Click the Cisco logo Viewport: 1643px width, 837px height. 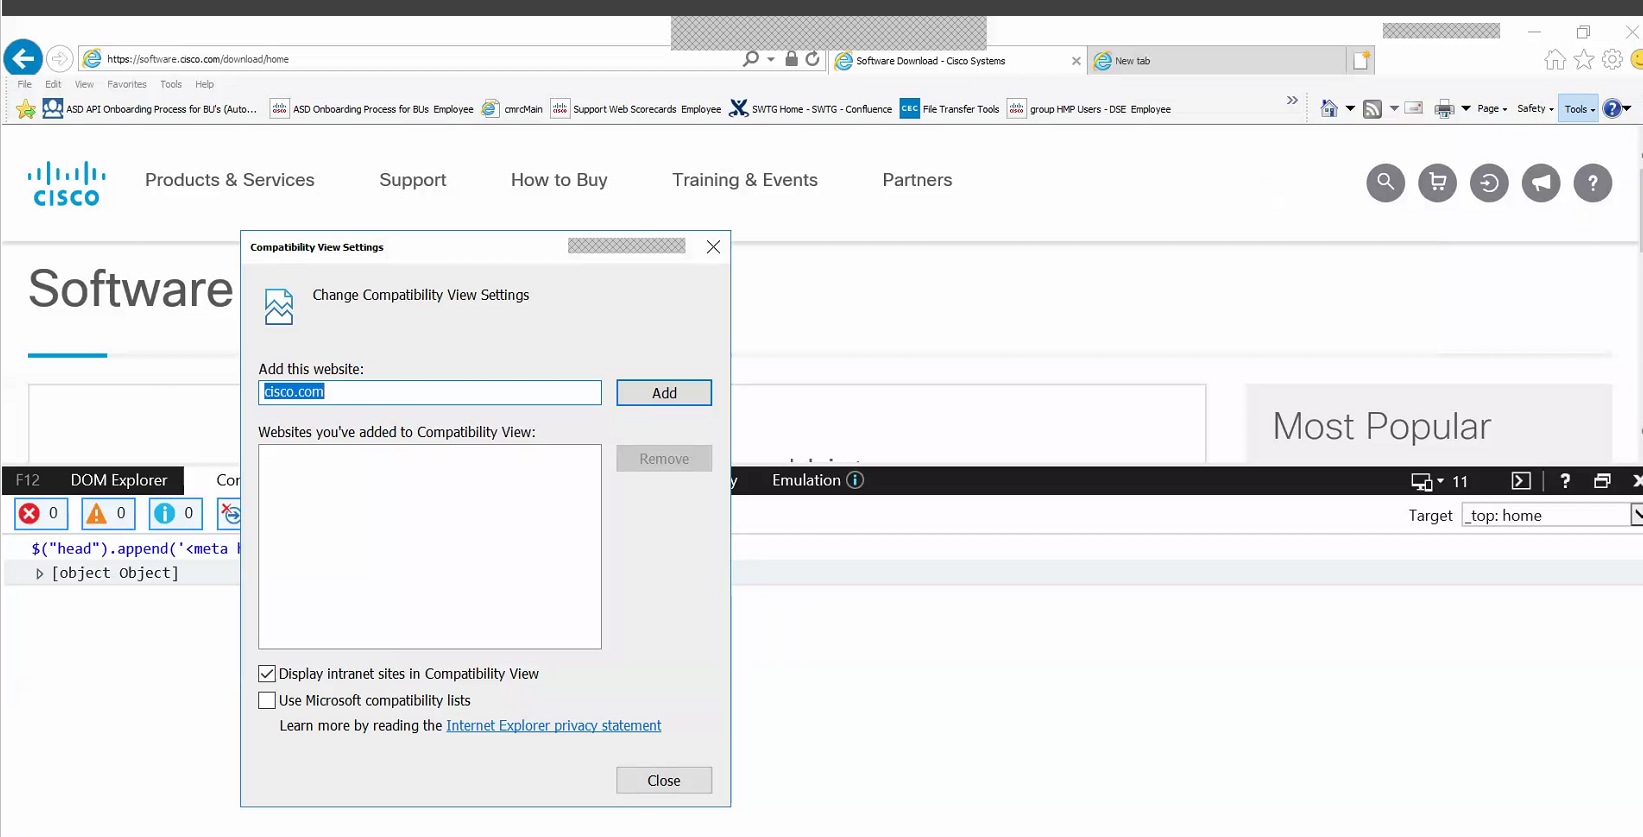(67, 183)
